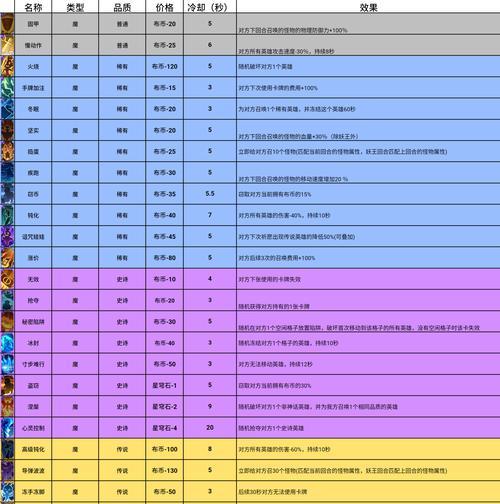
Task: Select the 冬眠 card icon
Action: (7, 109)
